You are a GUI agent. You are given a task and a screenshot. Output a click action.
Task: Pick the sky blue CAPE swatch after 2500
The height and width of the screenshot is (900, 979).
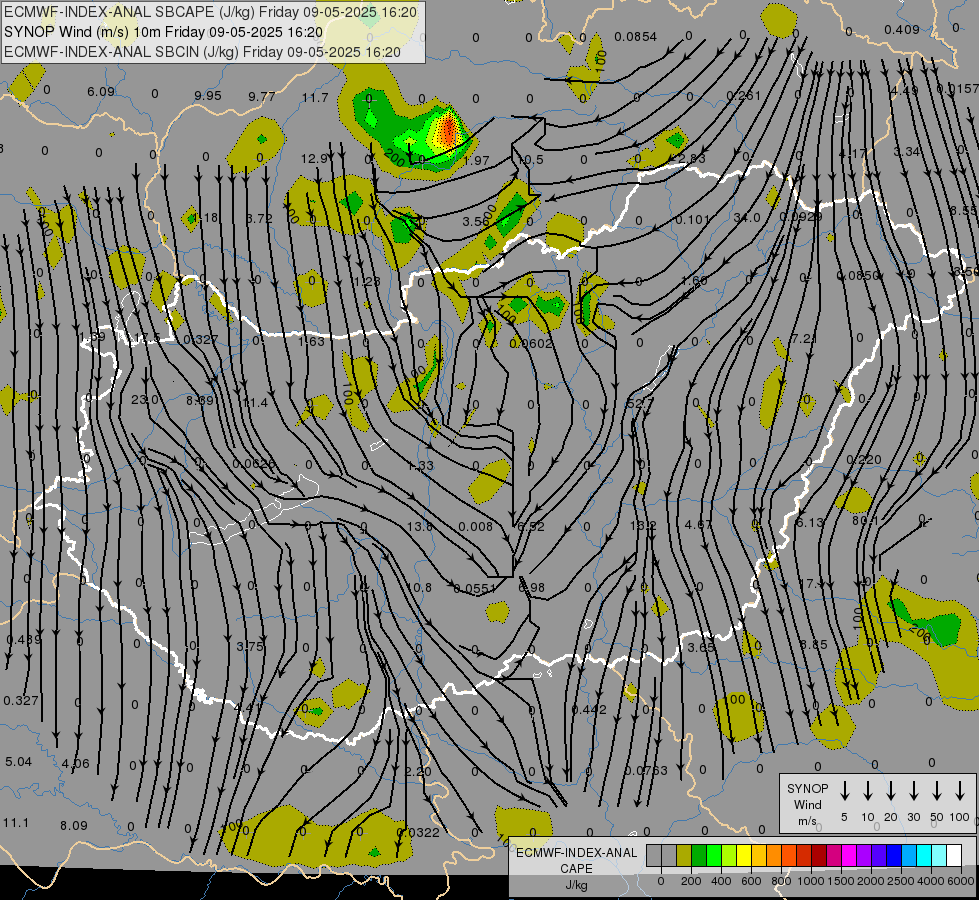909,855
